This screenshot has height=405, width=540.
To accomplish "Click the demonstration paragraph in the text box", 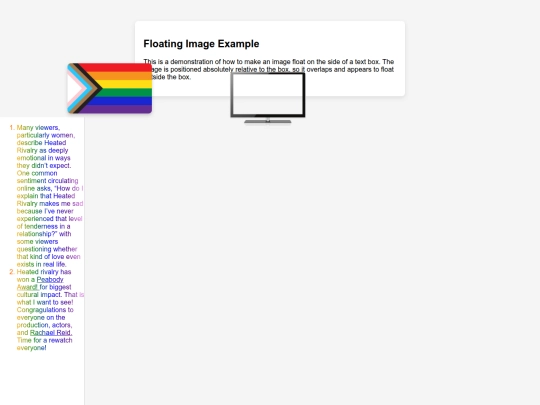I will pyautogui.click(x=269, y=69).
